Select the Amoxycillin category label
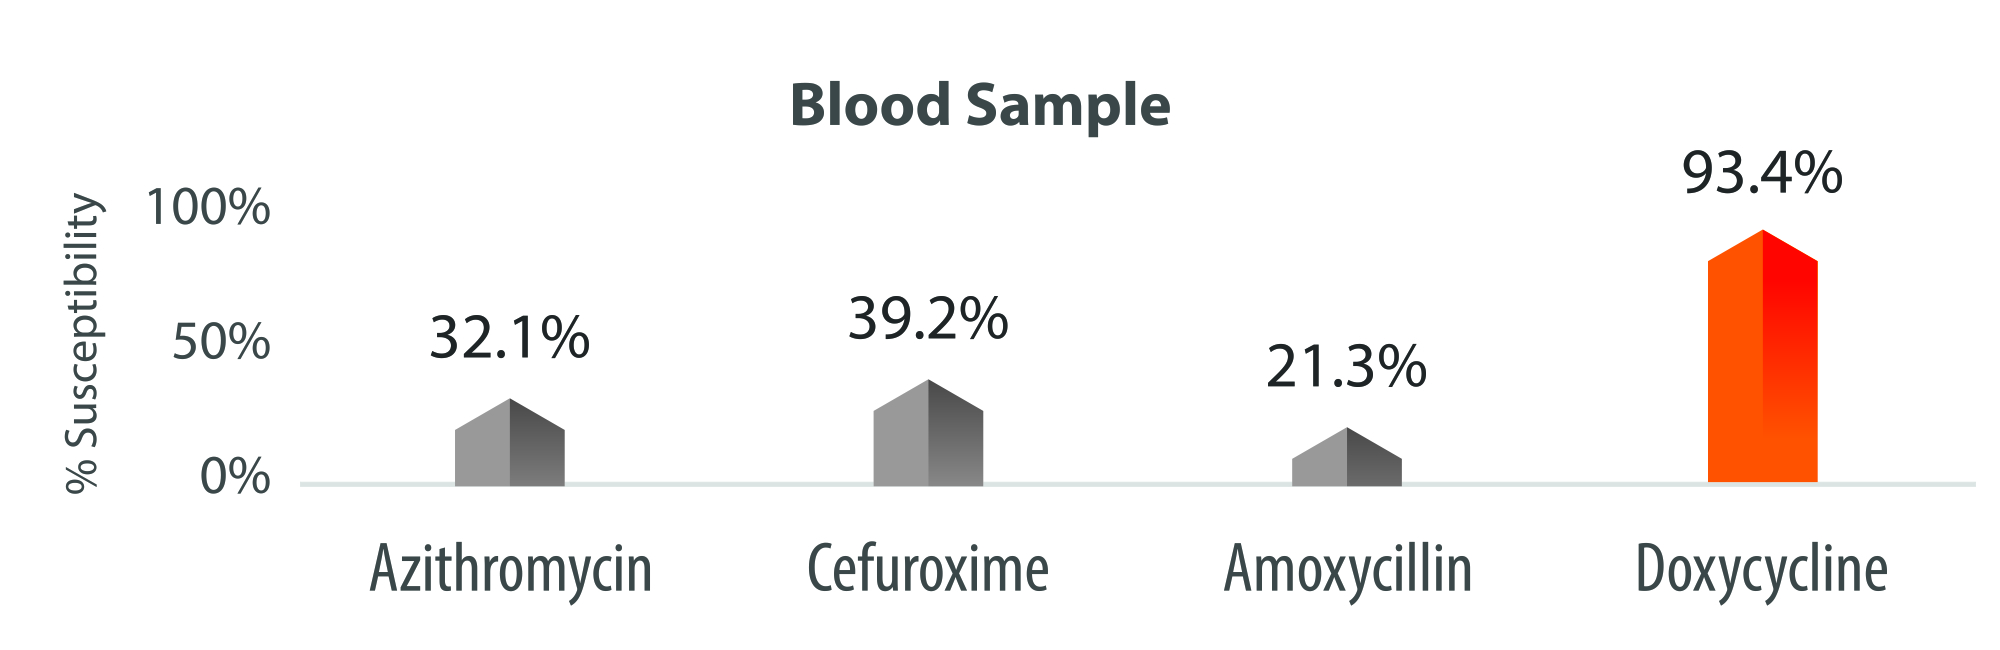 [1348, 570]
